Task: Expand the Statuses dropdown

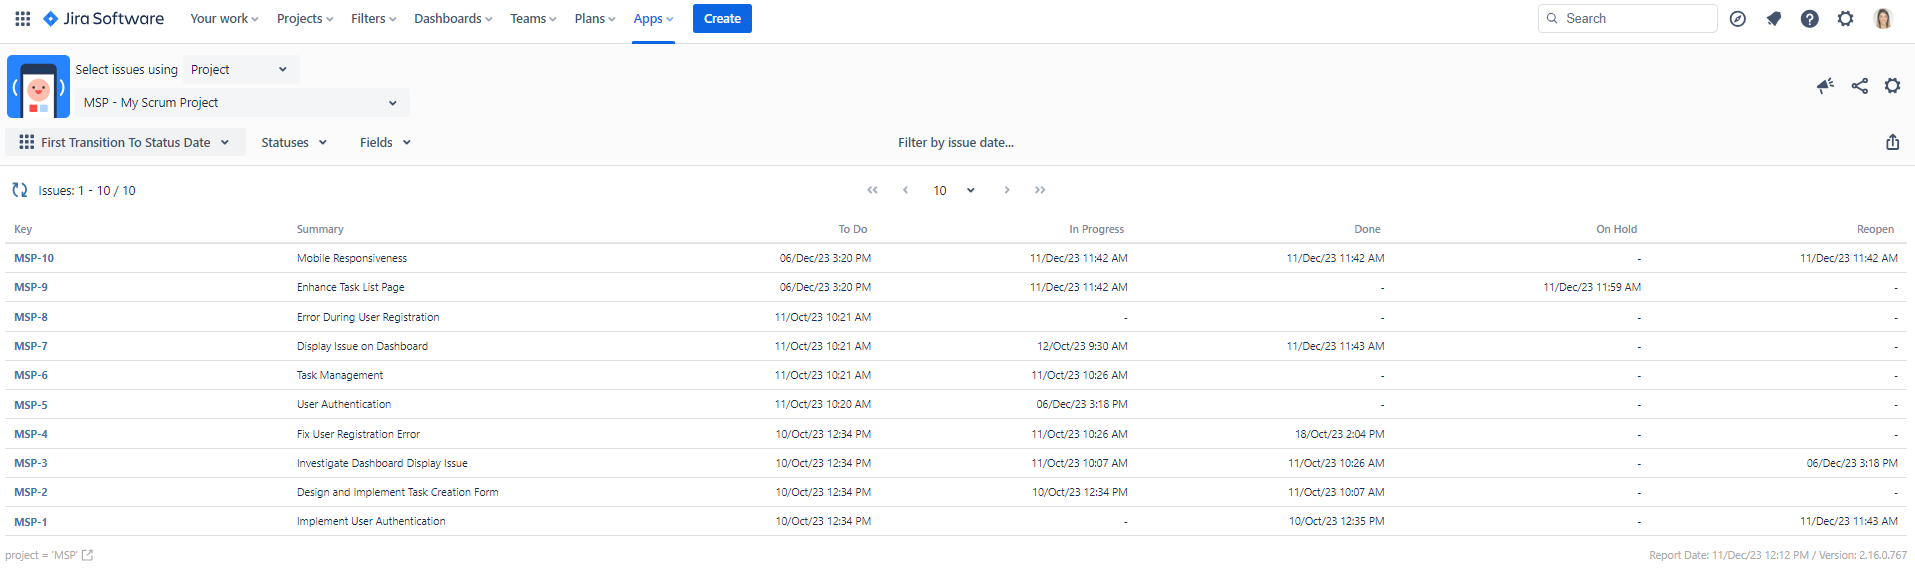Action: pyautogui.click(x=294, y=142)
